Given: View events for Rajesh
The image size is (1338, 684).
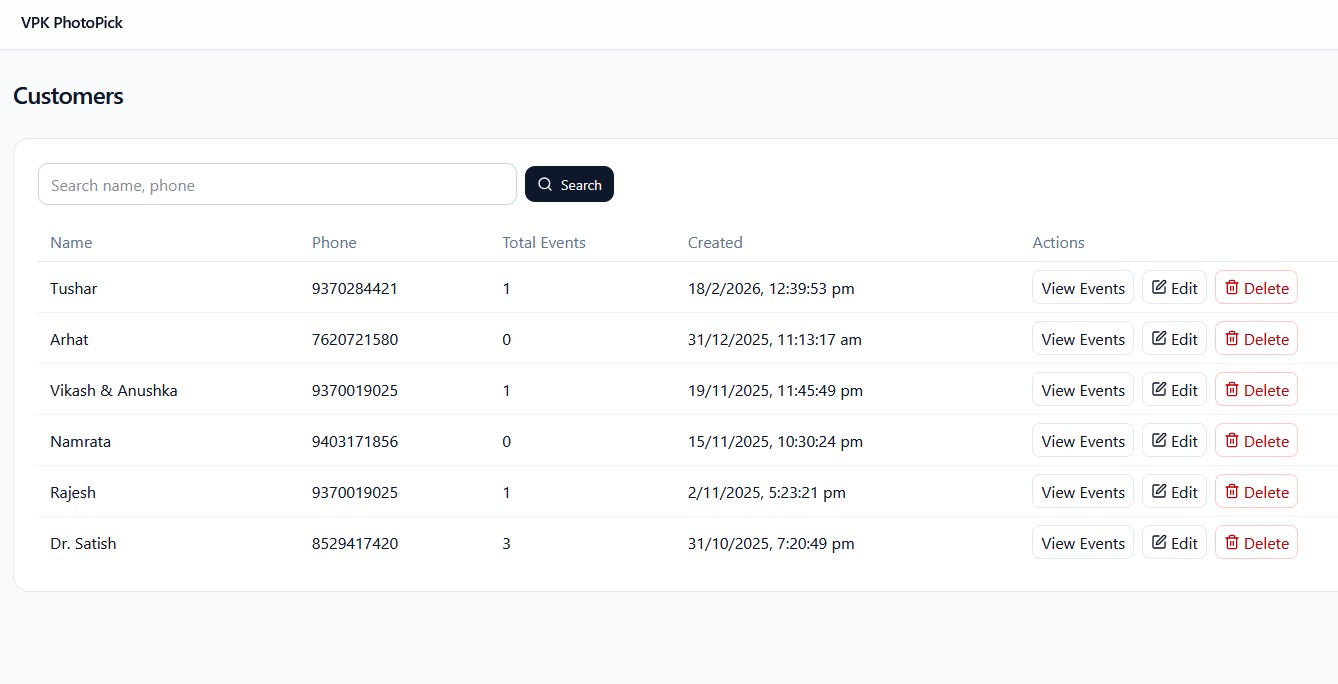Looking at the screenshot, I should (x=1082, y=492).
